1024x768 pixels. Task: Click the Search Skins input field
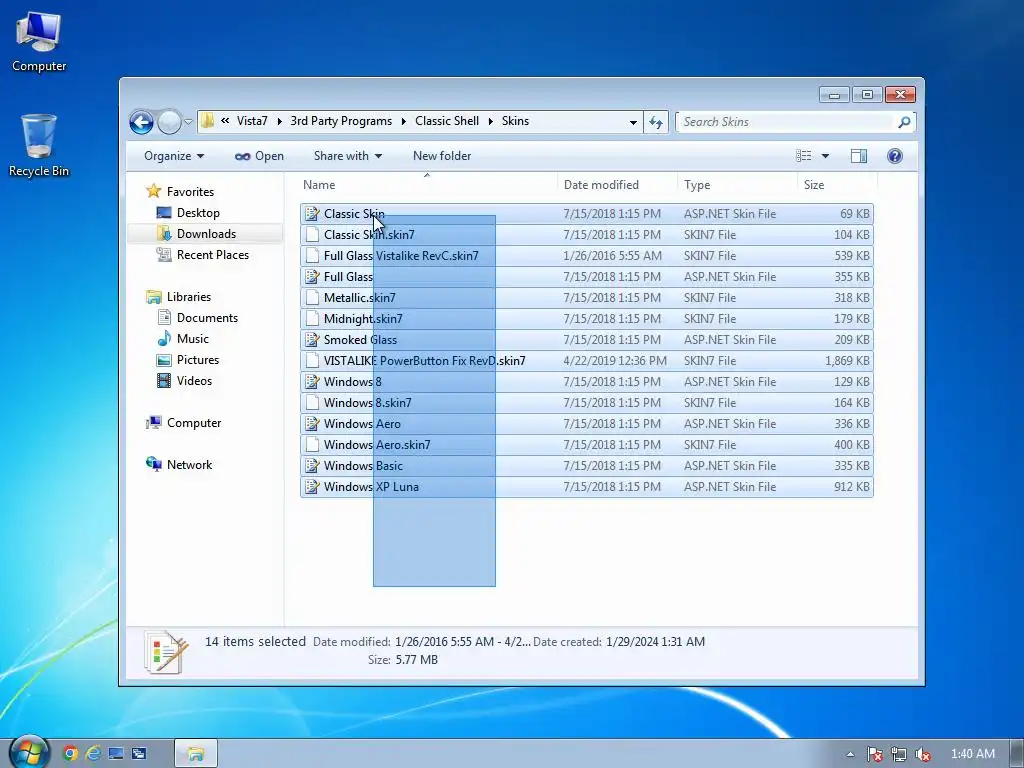[x=786, y=121]
